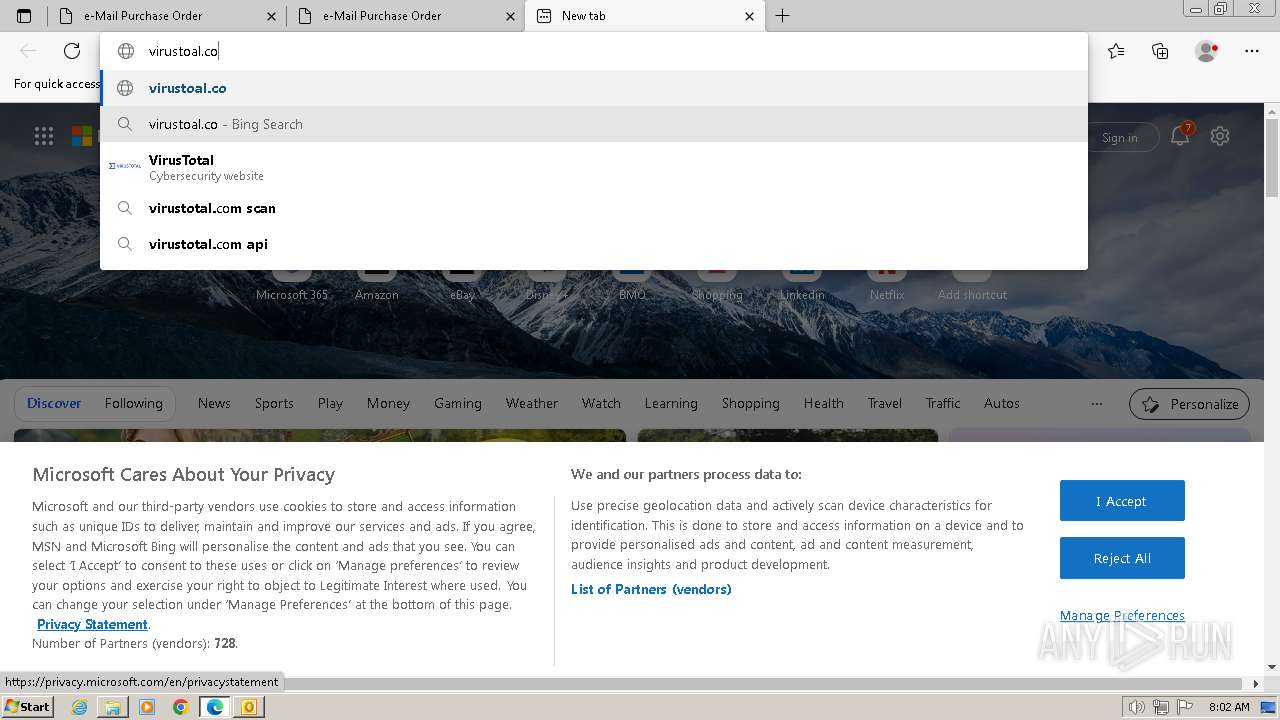Open the Windows Start menu
This screenshot has width=1280, height=720.
[28, 707]
